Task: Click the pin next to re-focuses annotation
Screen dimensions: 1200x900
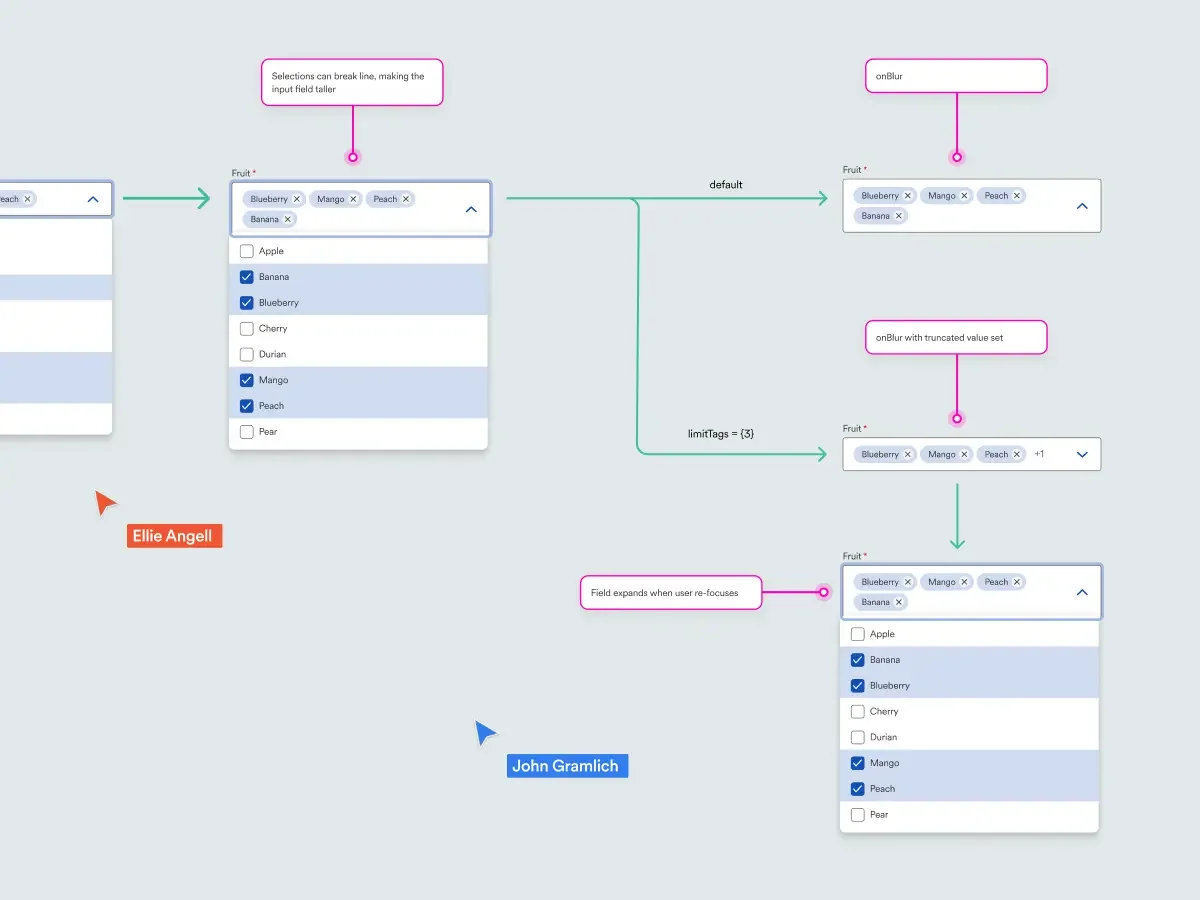Action: click(x=823, y=592)
